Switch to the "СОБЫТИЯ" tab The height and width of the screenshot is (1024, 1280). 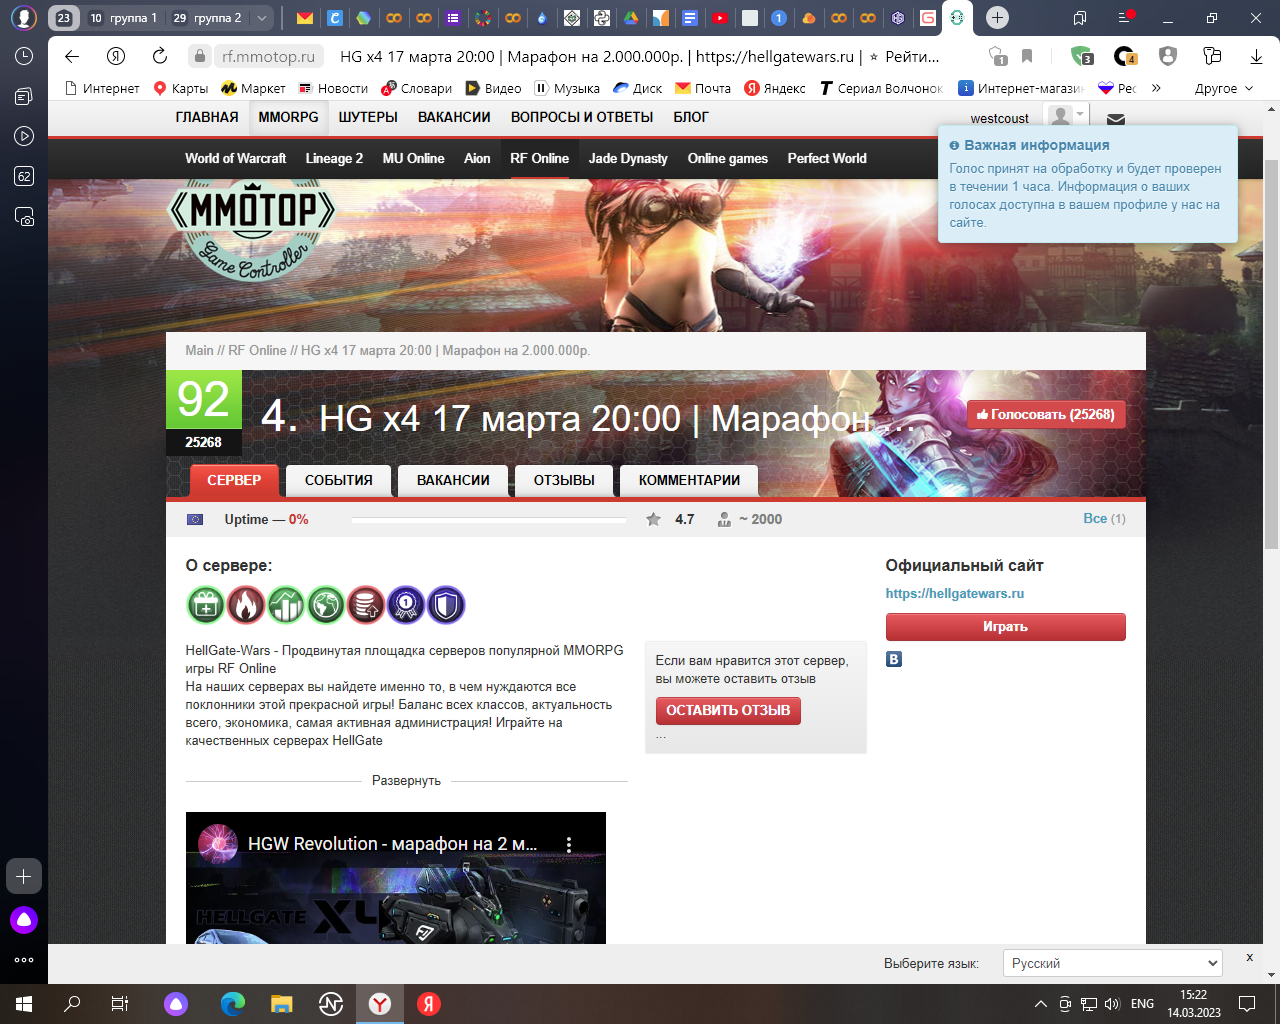coord(338,480)
